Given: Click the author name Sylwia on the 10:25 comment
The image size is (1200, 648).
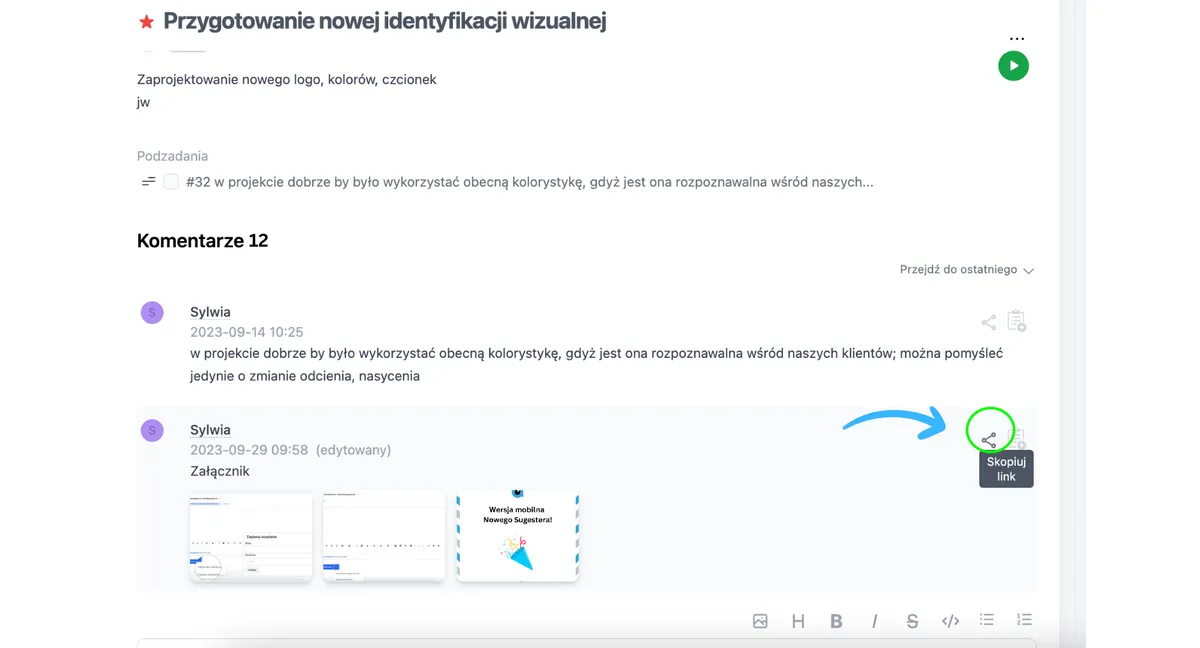Looking at the screenshot, I should click(x=210, y=312).
